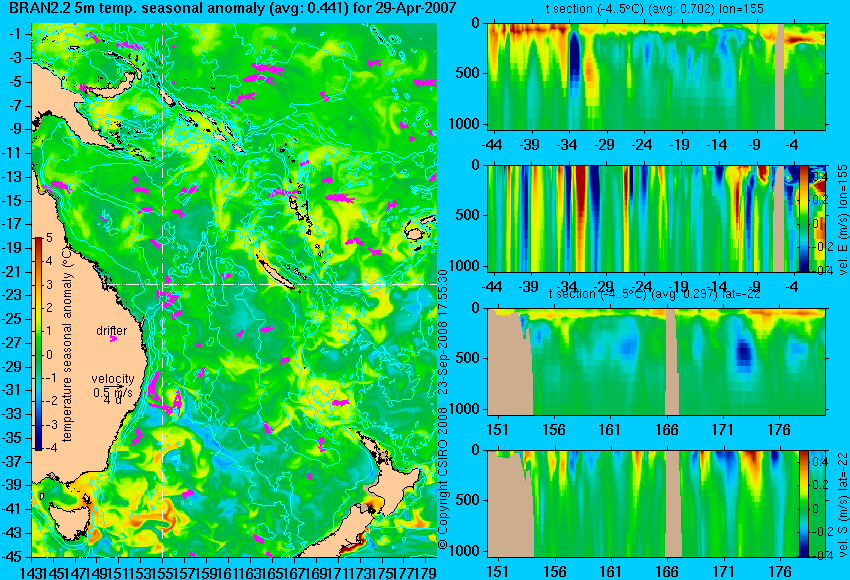Click the temperature anomaly color bar at value 5
850x580 pixels.
pyautogui.click(x=38, y=241)
